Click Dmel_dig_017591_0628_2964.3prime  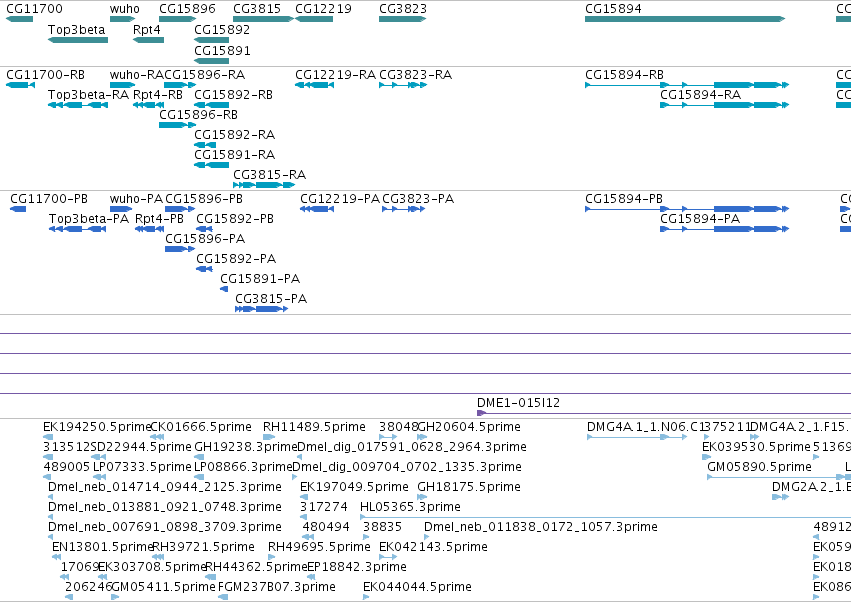[412, 447]
